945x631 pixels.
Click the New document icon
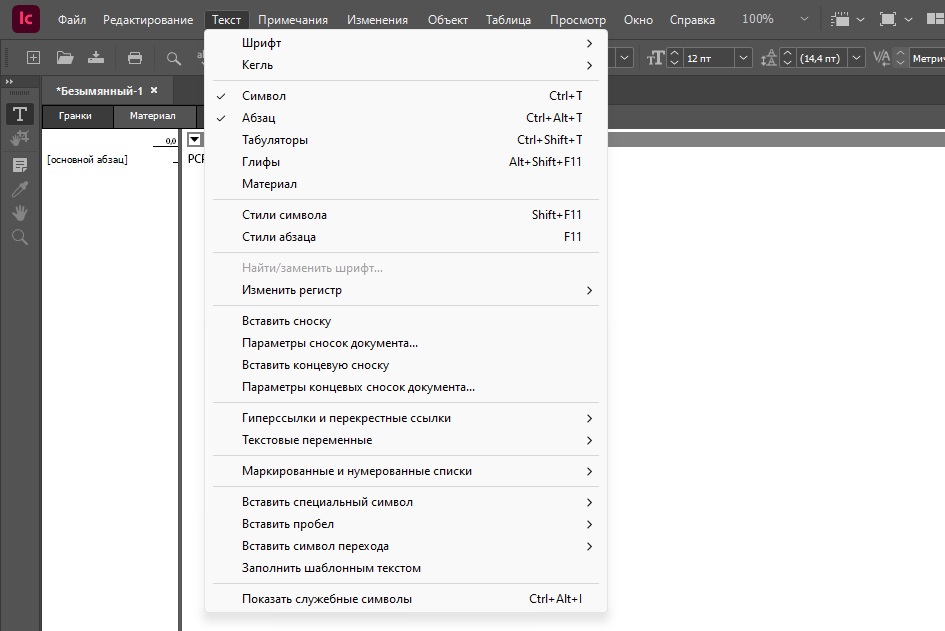point(33,58)
